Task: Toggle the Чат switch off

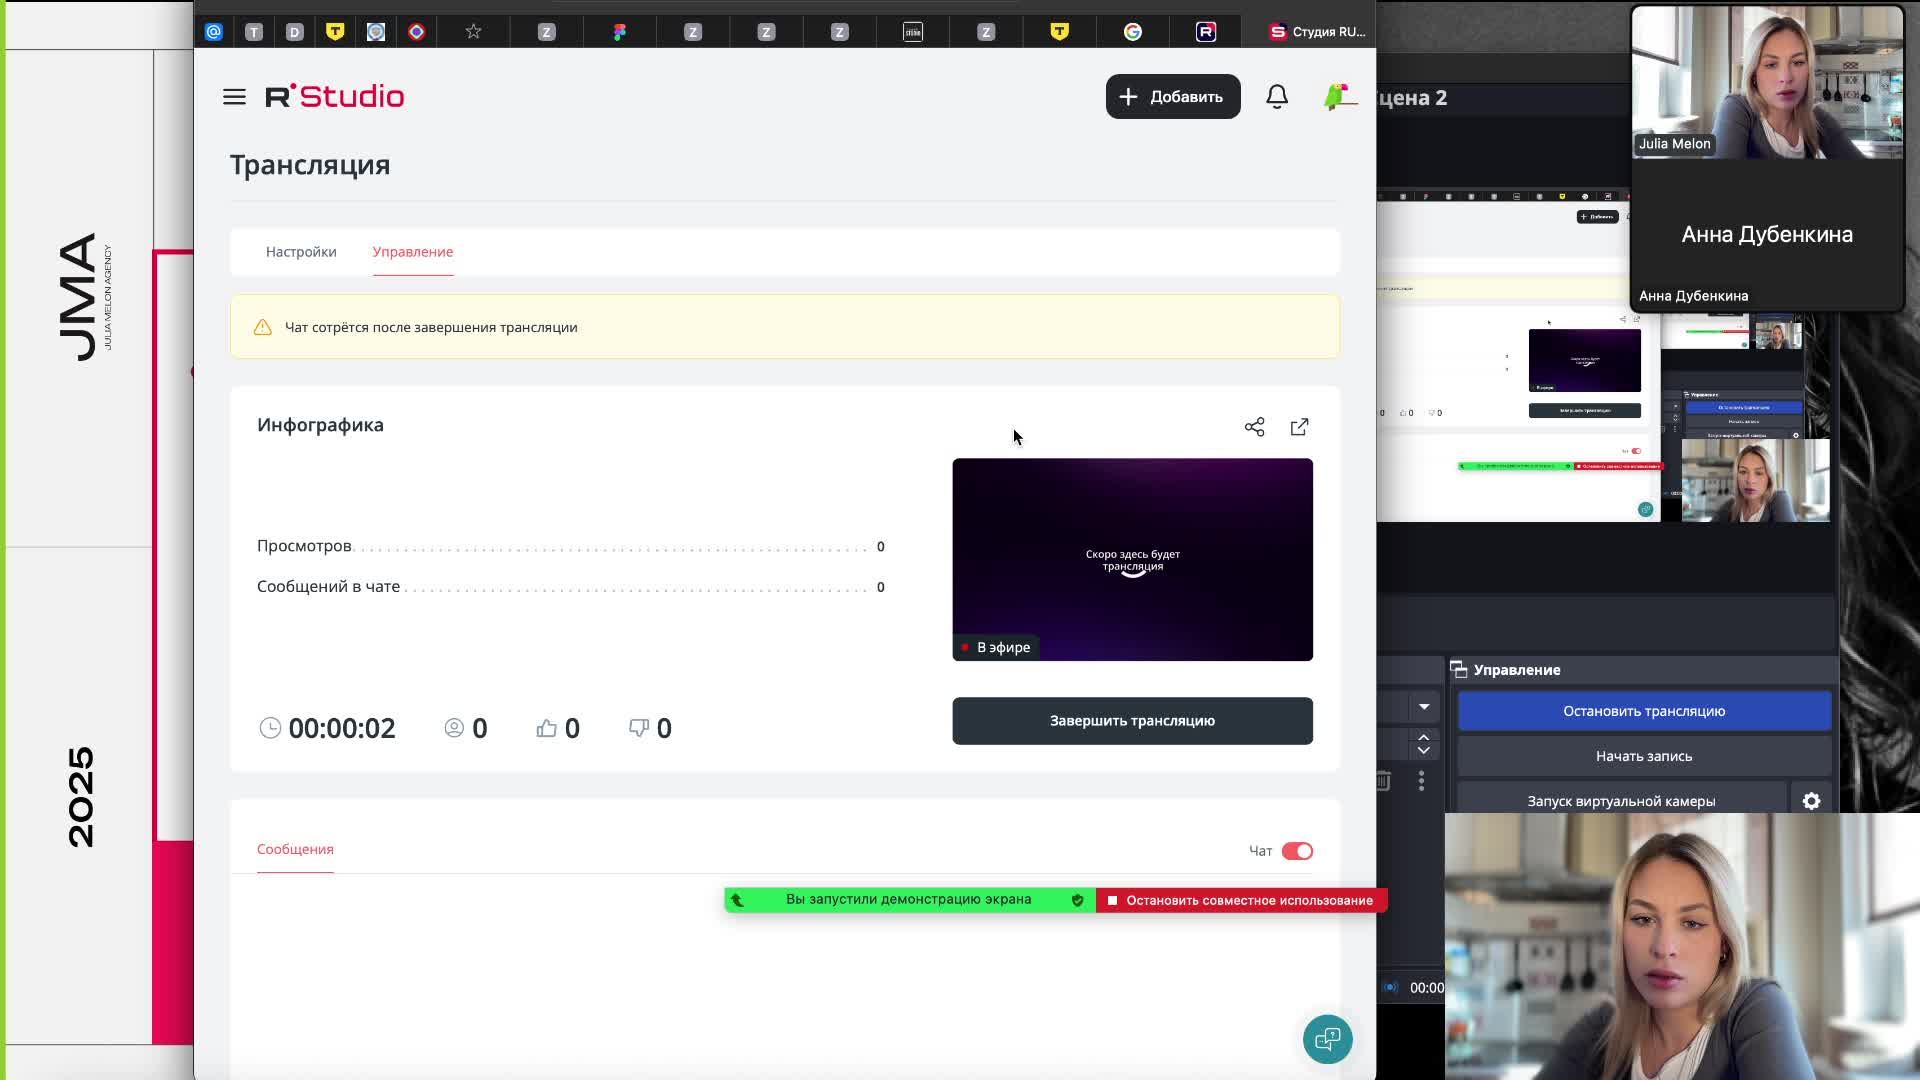Action: (x=1297, y=851)
